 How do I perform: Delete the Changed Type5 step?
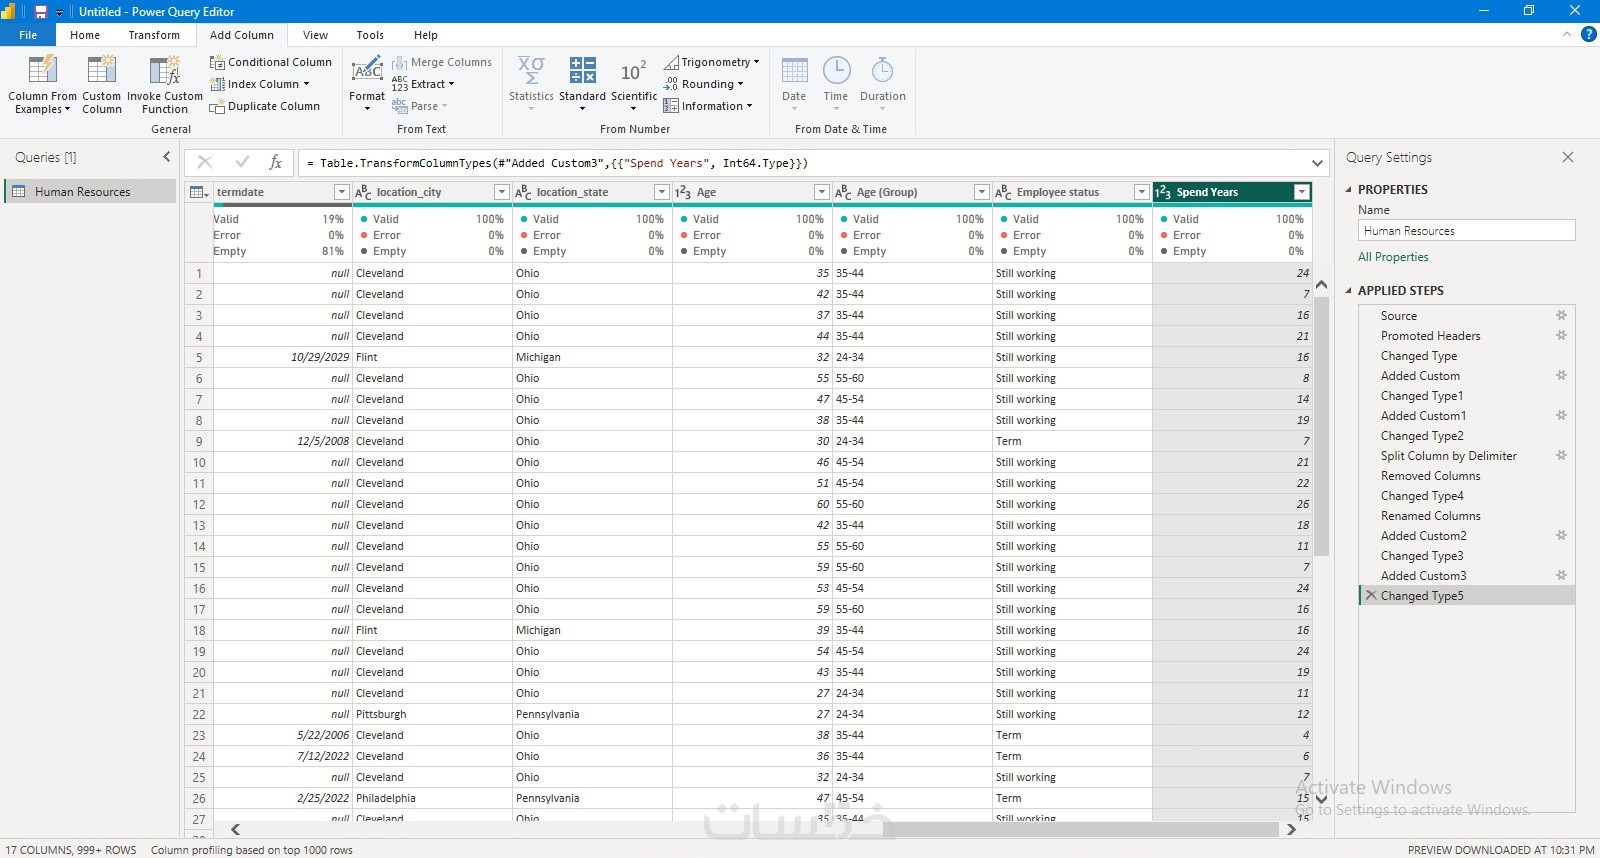coord(1371,595)
